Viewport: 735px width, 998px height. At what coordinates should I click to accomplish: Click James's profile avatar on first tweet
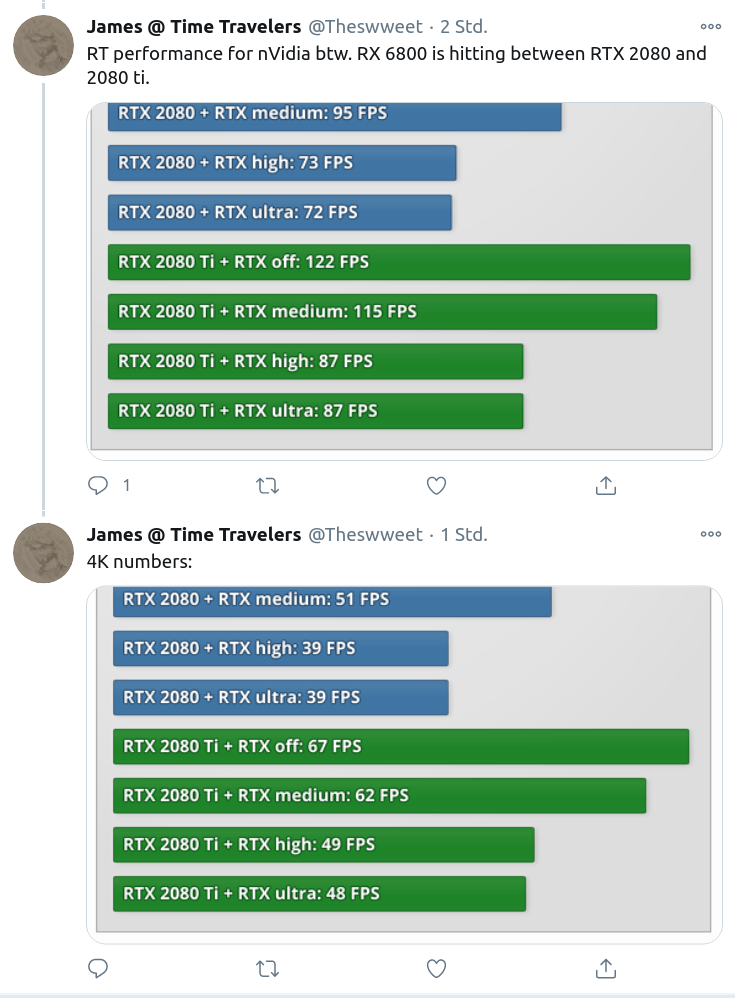point(43,45)
